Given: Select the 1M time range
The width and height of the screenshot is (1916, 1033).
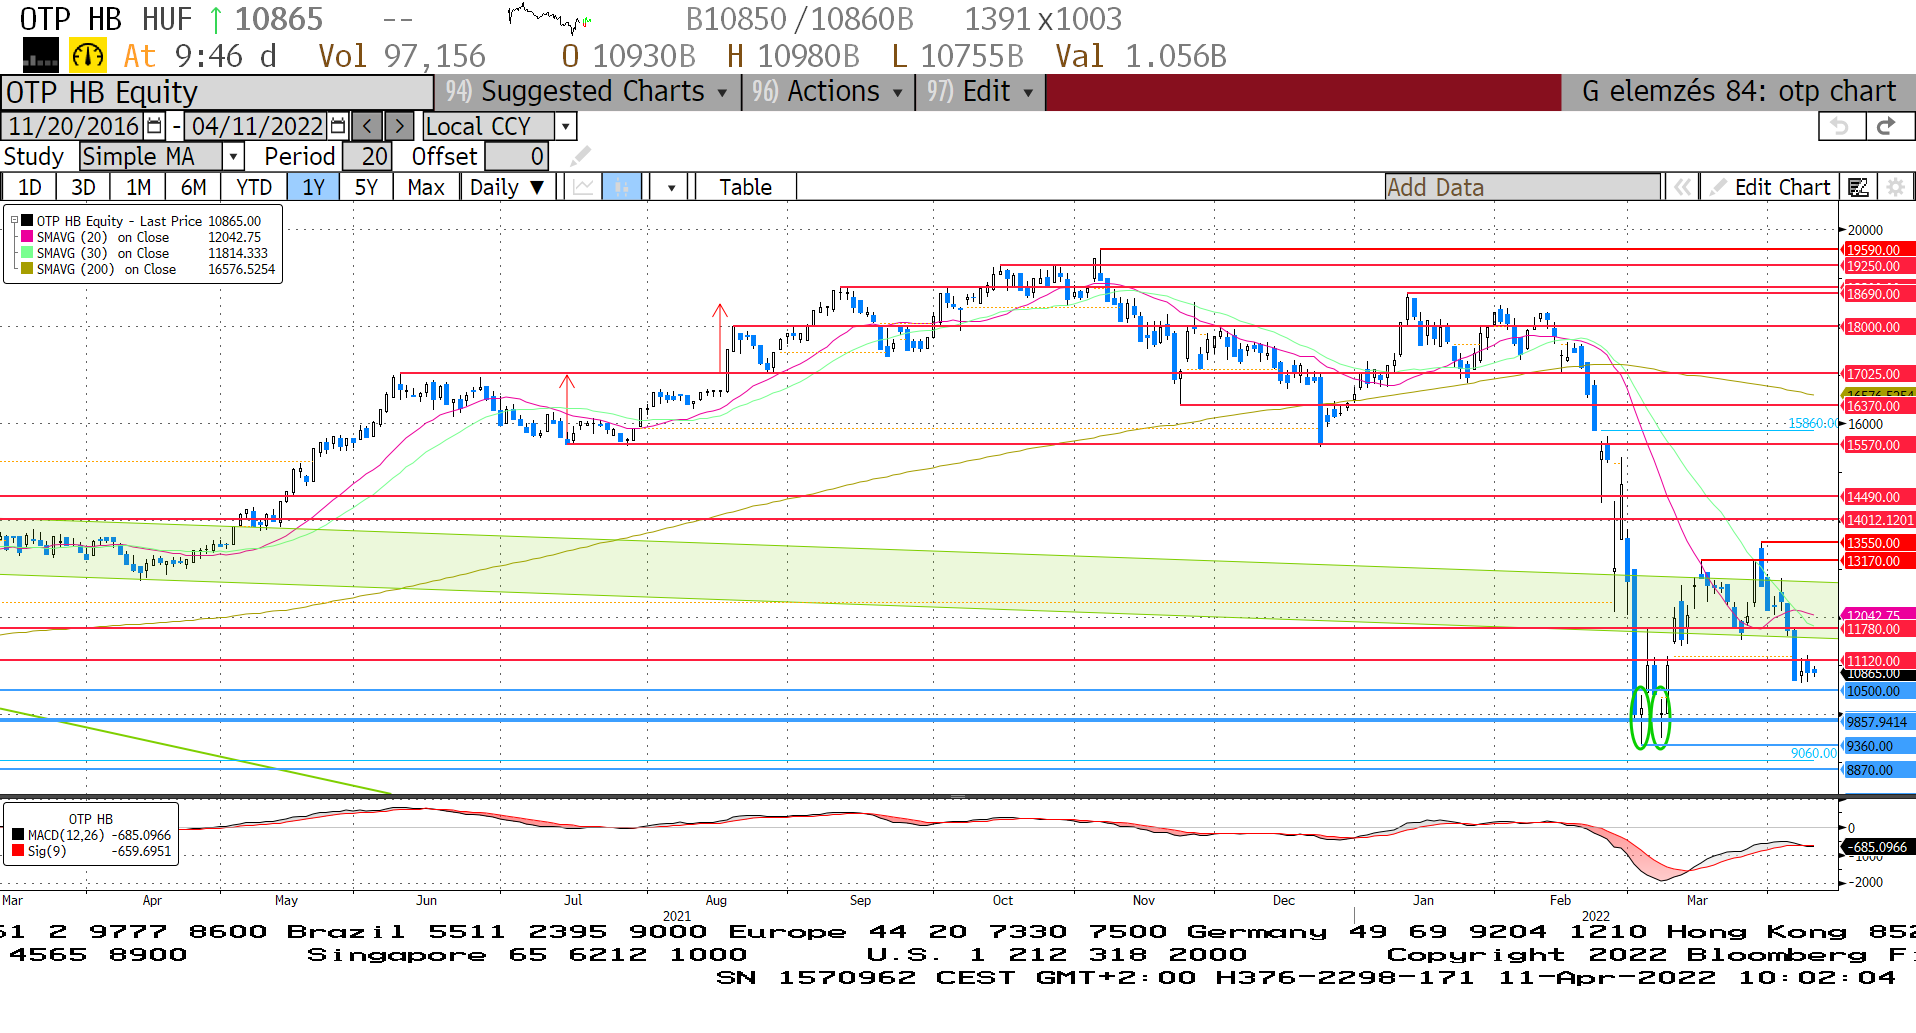Looking at the screenshot, I should [x=138, y=187].
